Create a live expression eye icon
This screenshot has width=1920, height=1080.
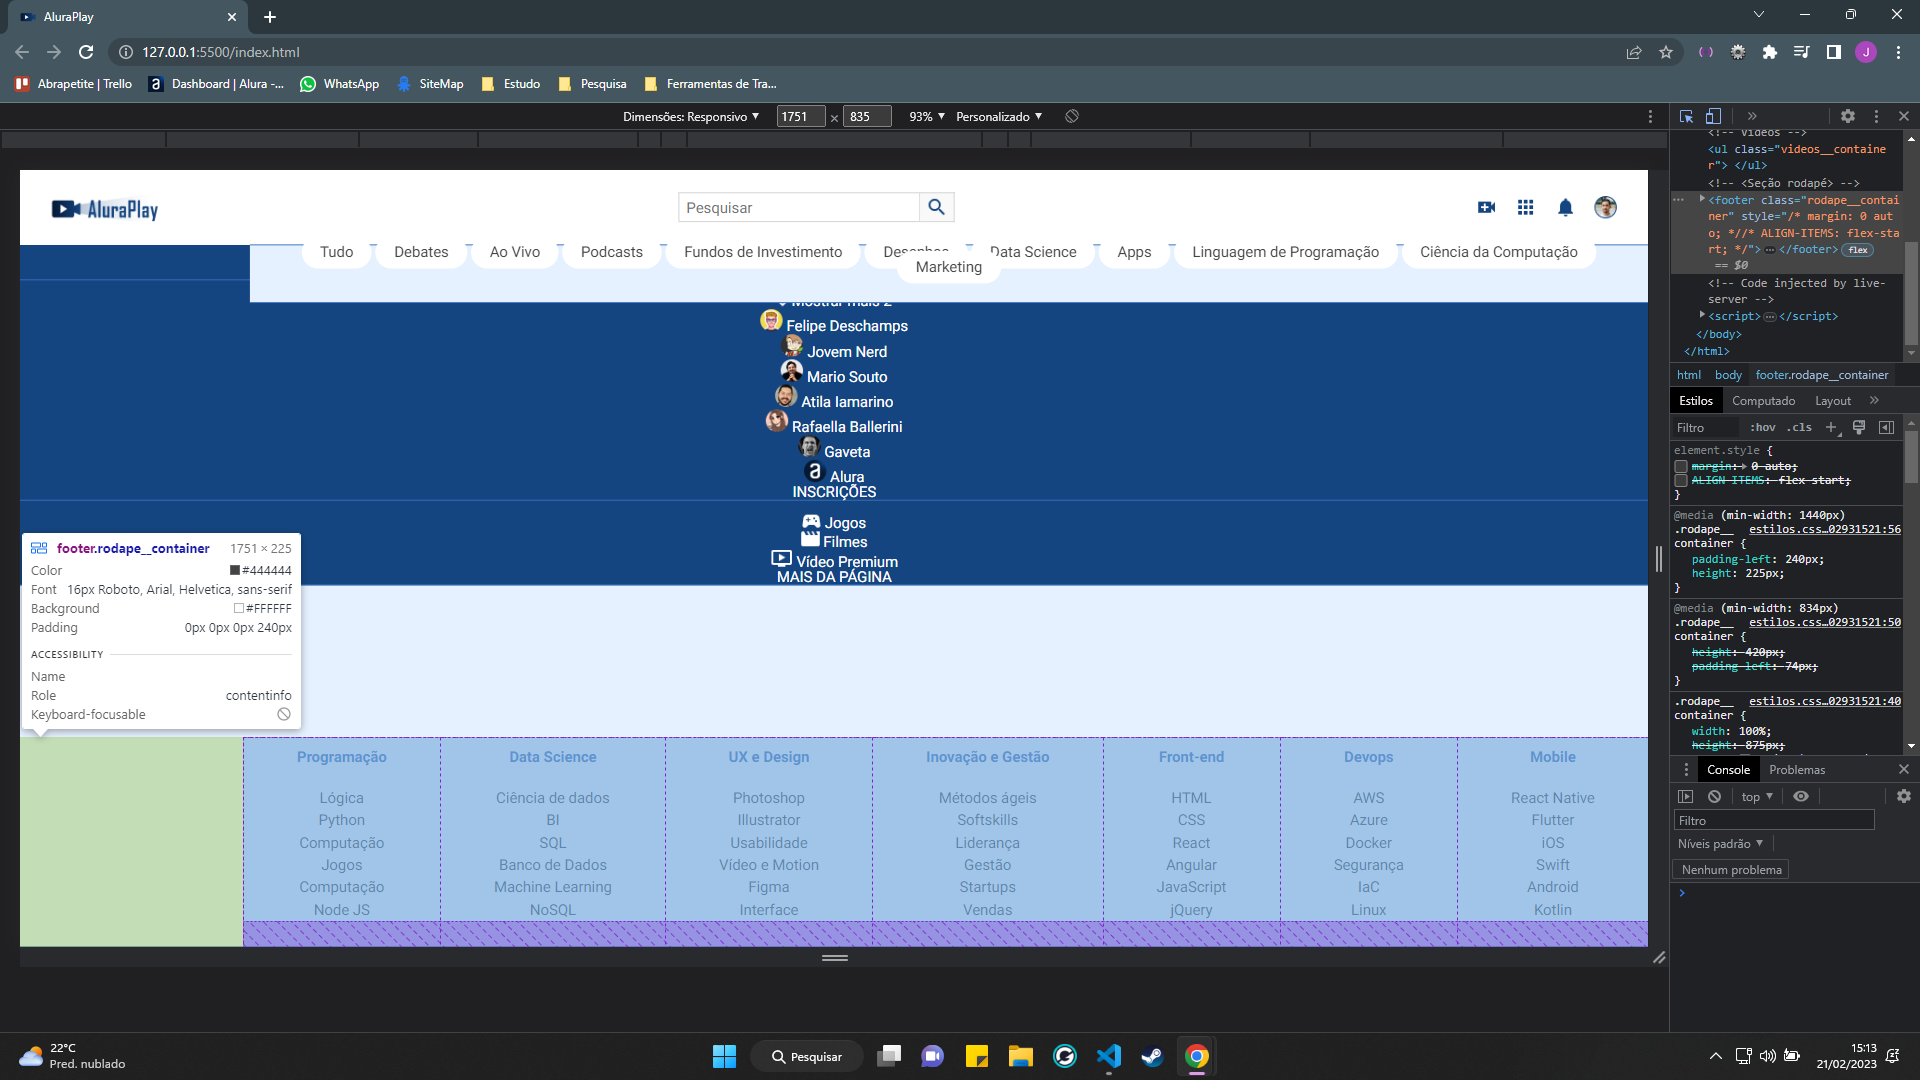pos(1801,797)
